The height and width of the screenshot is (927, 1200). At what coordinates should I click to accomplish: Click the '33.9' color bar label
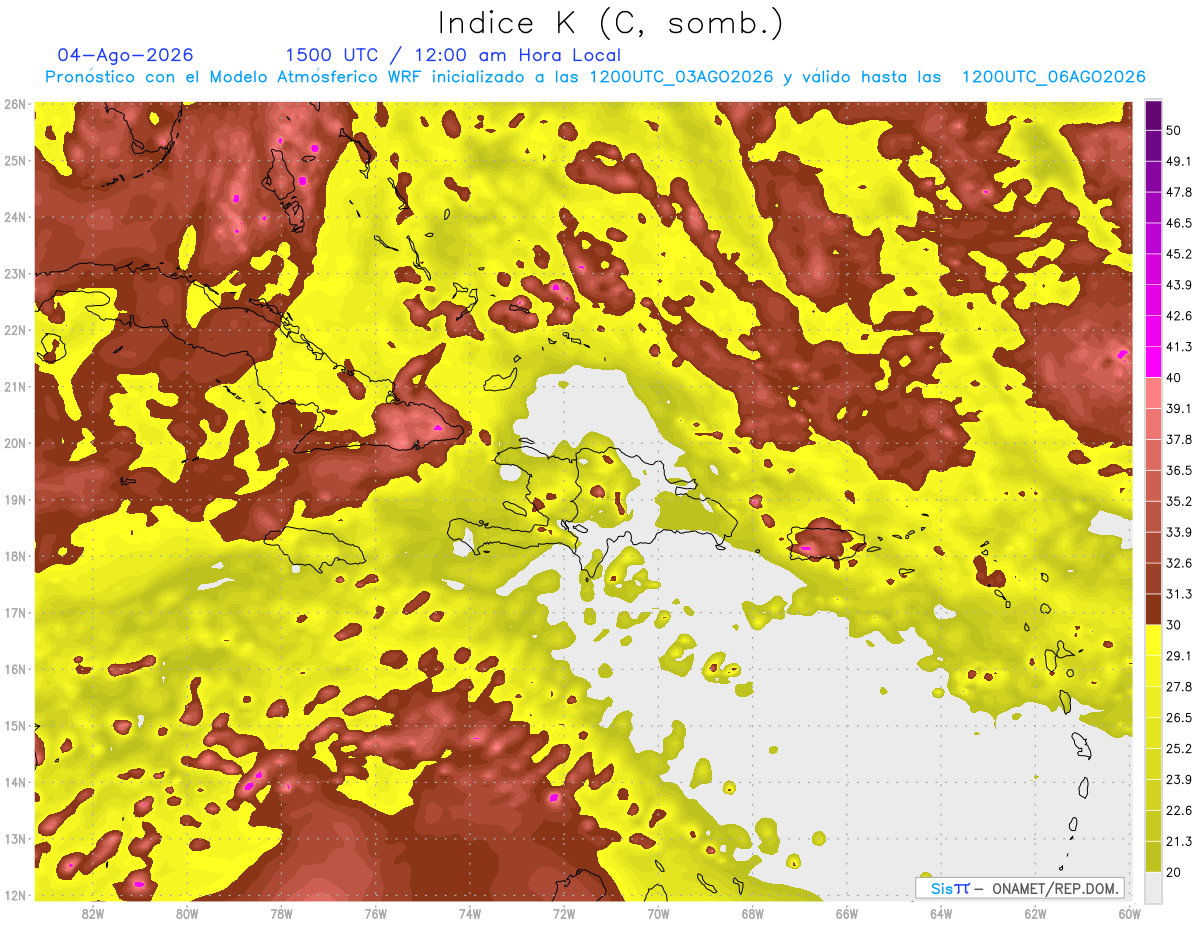[1178, 532]
